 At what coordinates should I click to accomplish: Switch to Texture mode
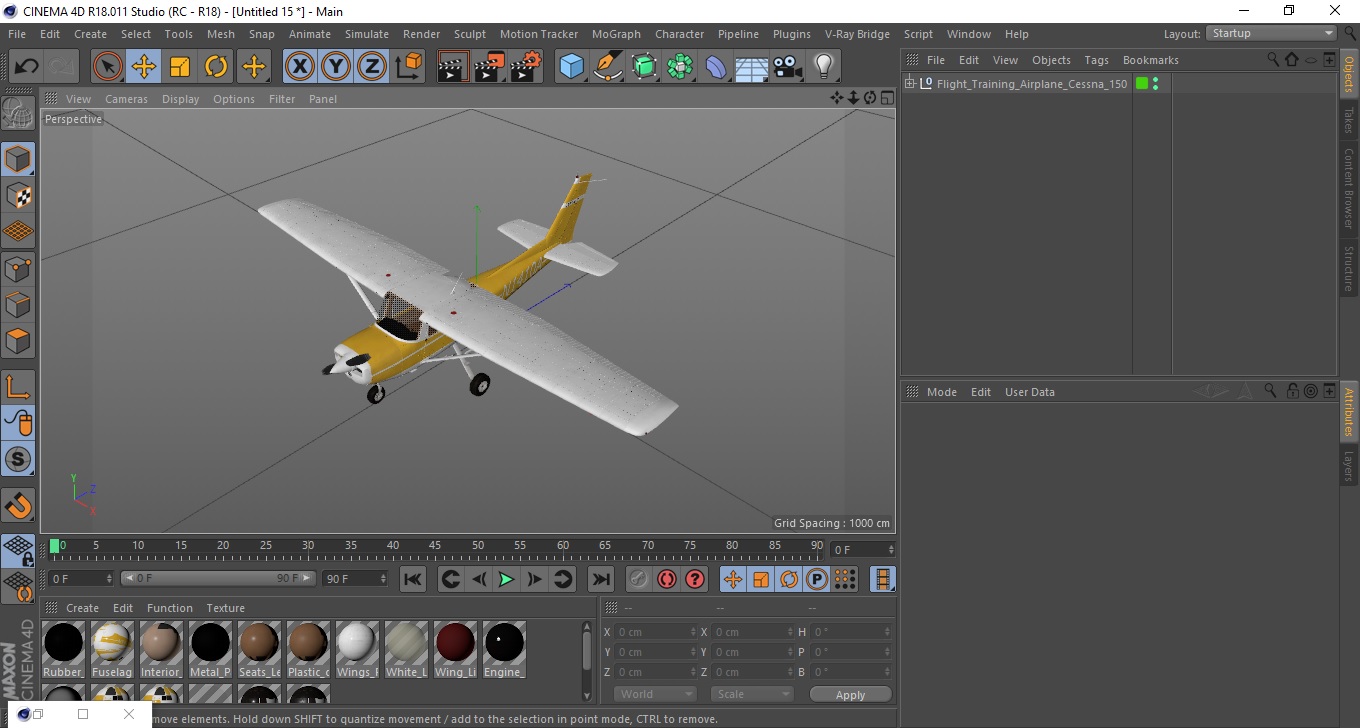pyautogui.click(x=18, y=195)
